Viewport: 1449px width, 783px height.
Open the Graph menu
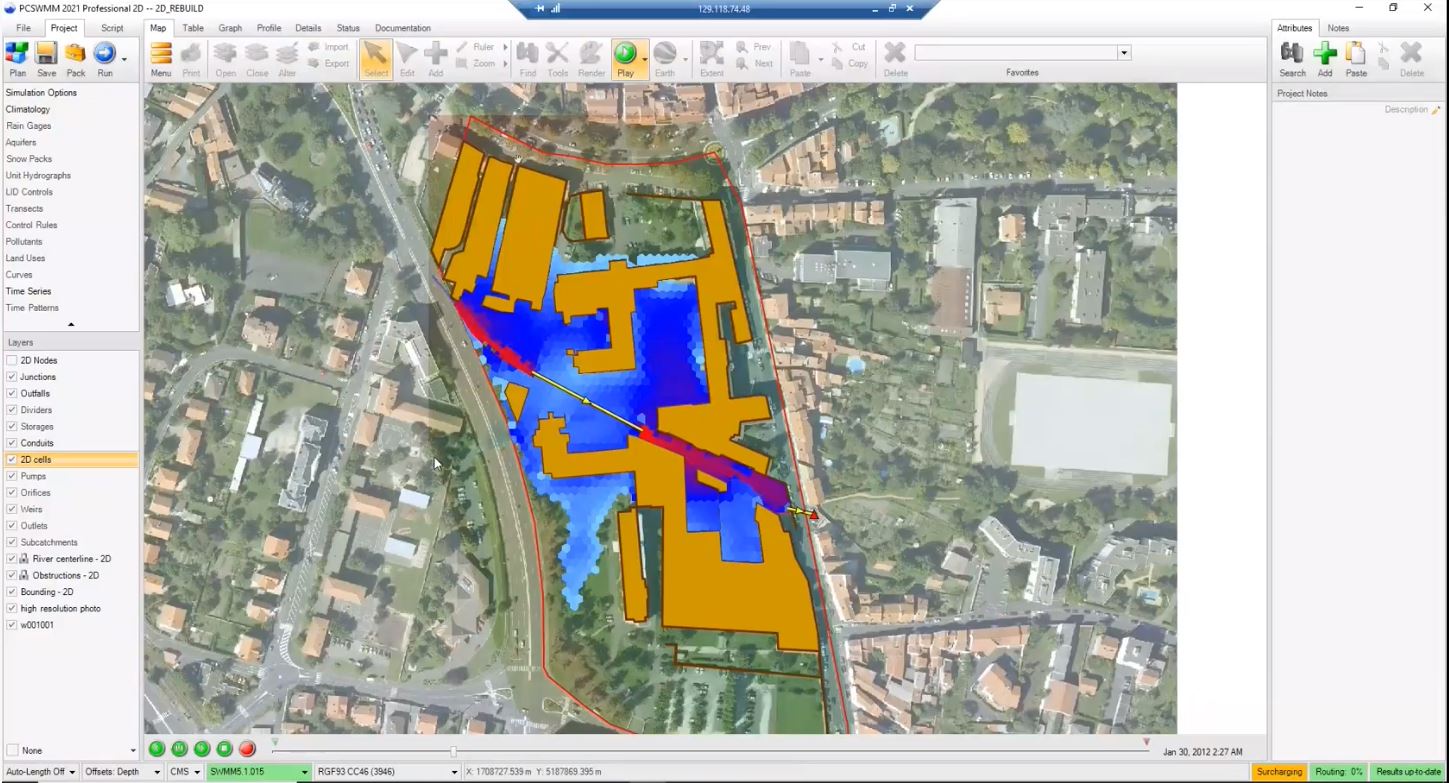pyautogui.click(x=229, y=27)
